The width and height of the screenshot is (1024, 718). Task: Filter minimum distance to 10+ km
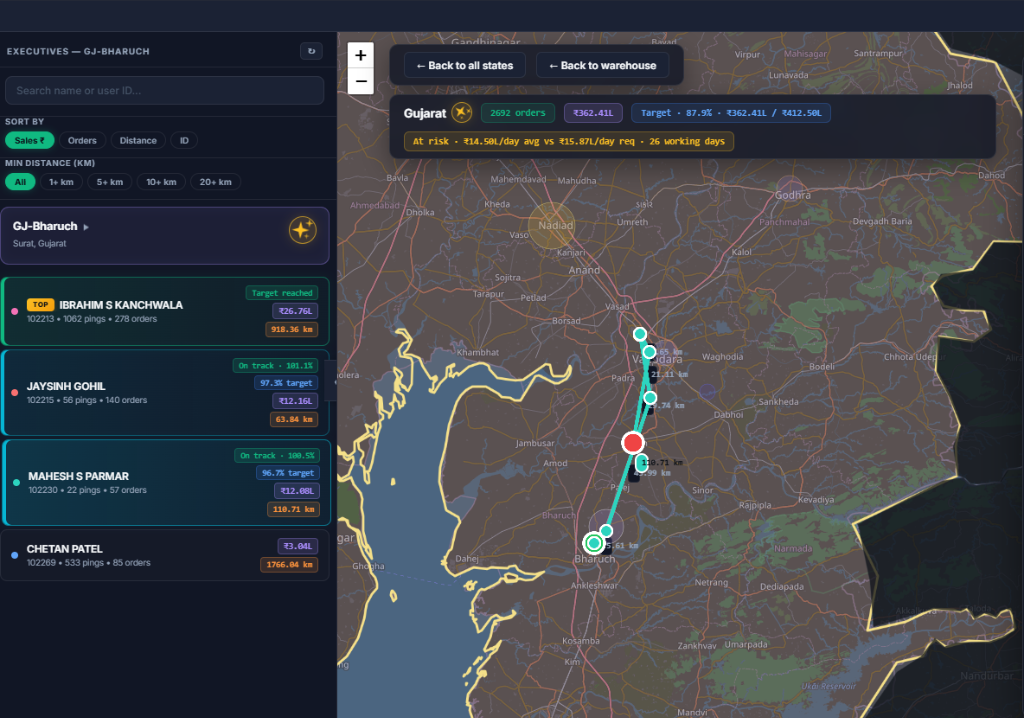click(161, 182)
